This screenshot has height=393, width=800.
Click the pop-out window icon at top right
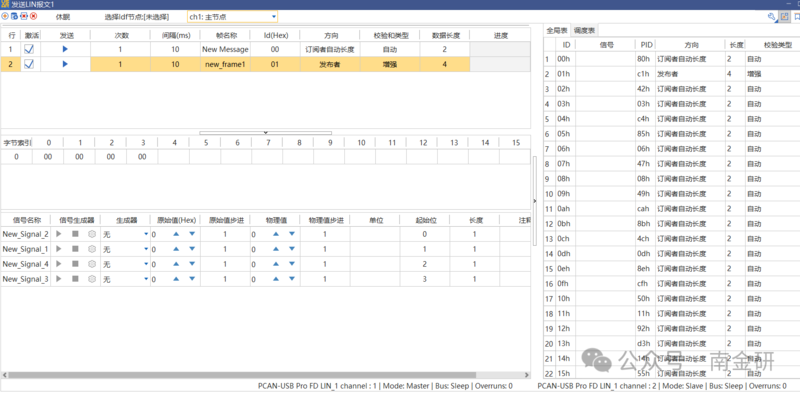[785, 16]
